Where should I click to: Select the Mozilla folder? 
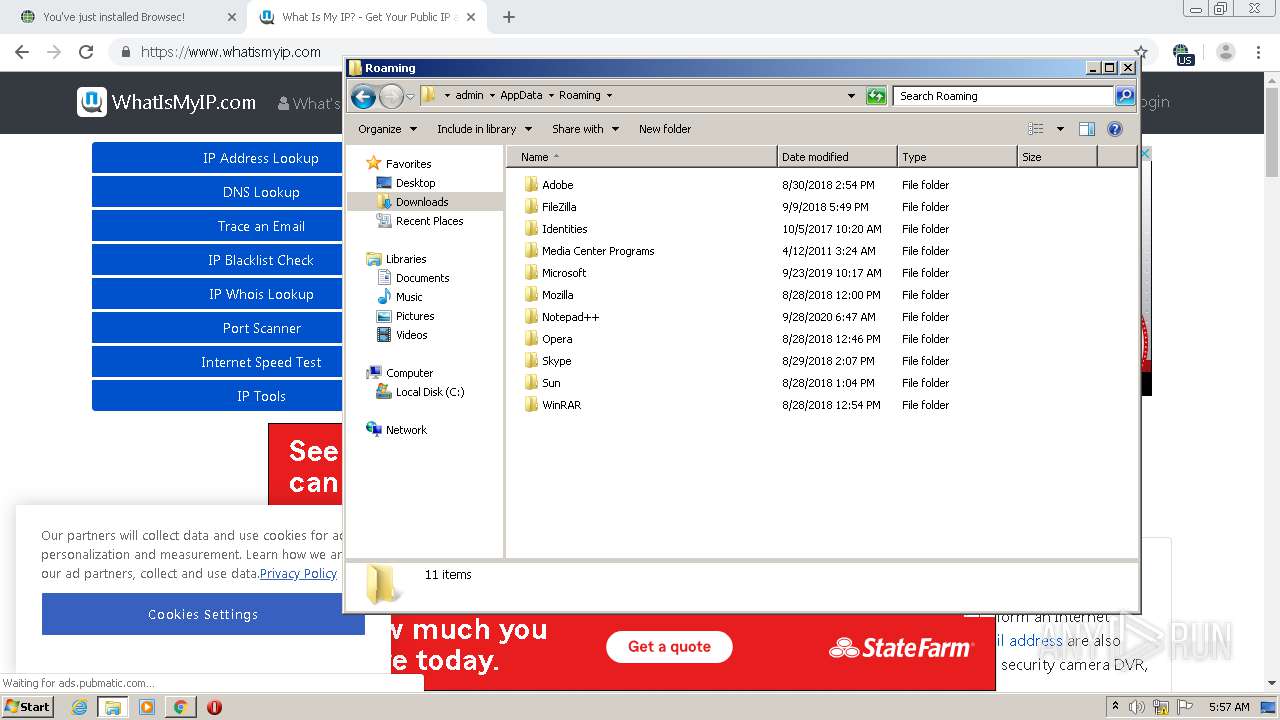(x=557, y=295)
